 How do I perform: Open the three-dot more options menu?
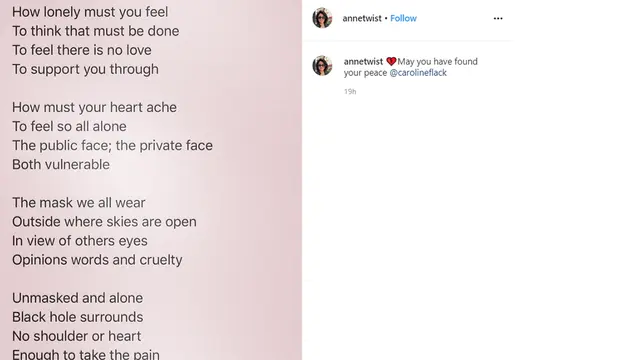(x=498, y=18)
